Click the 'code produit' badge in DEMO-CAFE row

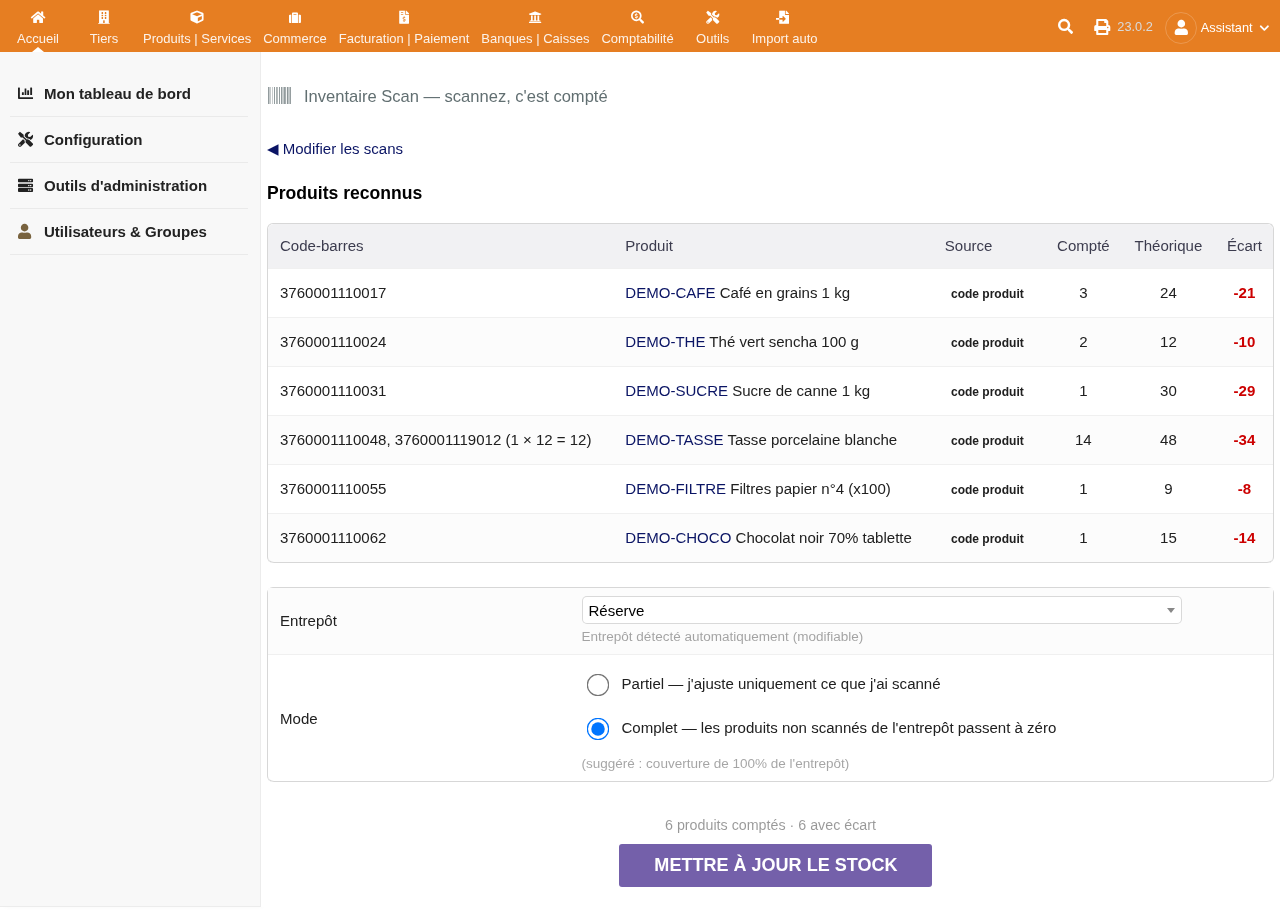(x=987, y=294)
